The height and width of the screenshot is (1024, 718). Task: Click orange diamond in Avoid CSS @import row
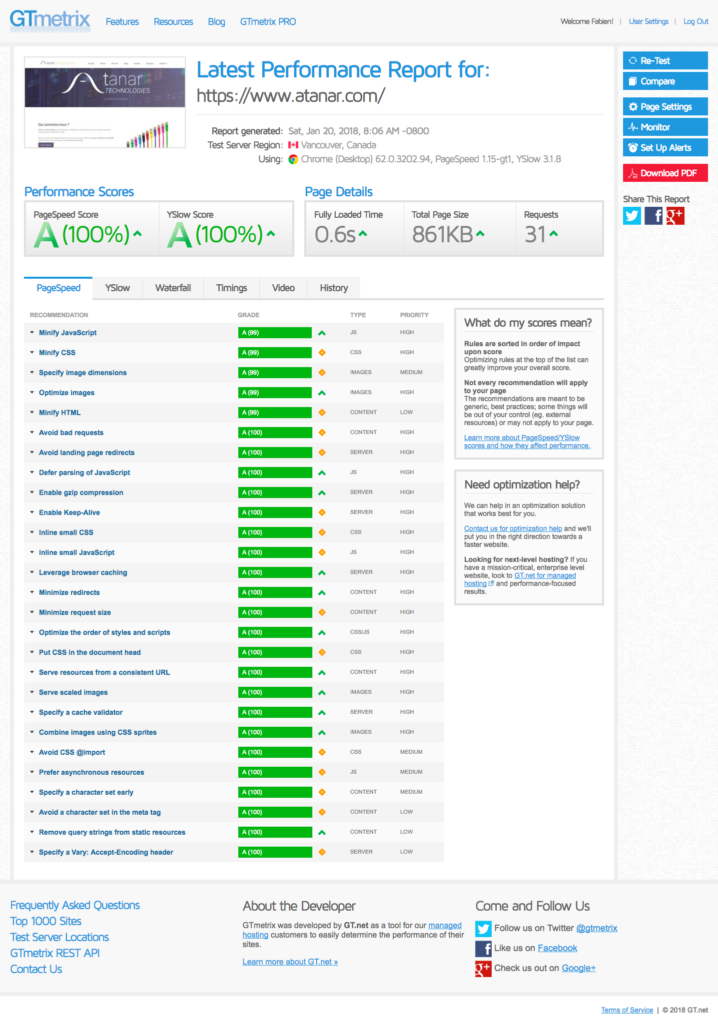321,752
